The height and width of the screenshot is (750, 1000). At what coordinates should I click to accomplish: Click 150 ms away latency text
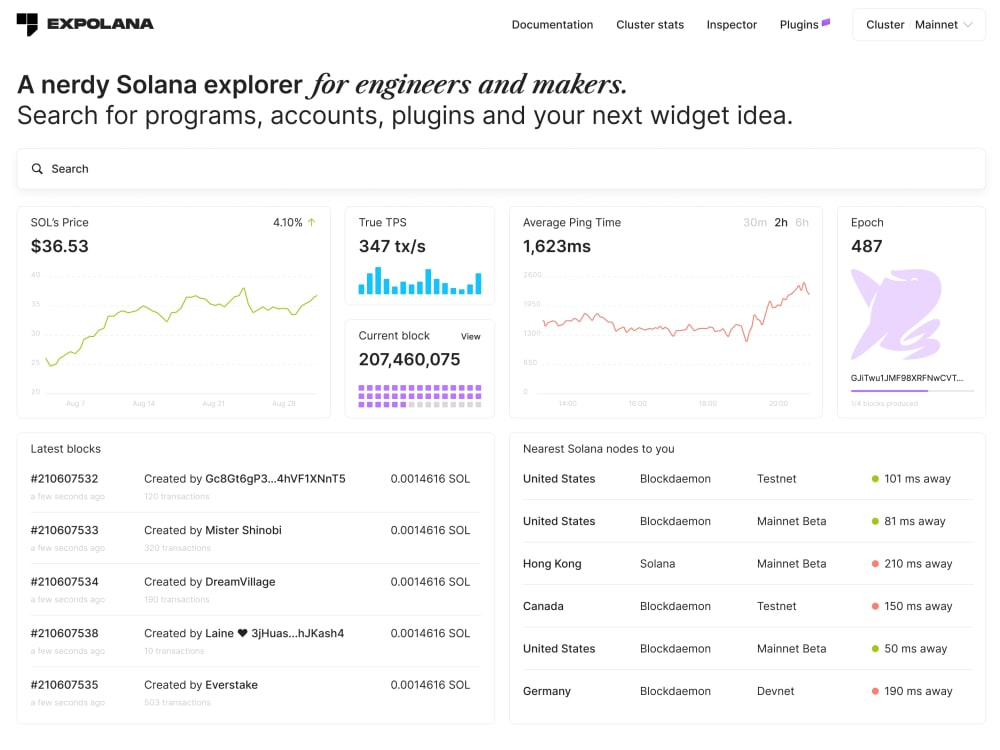918,606
